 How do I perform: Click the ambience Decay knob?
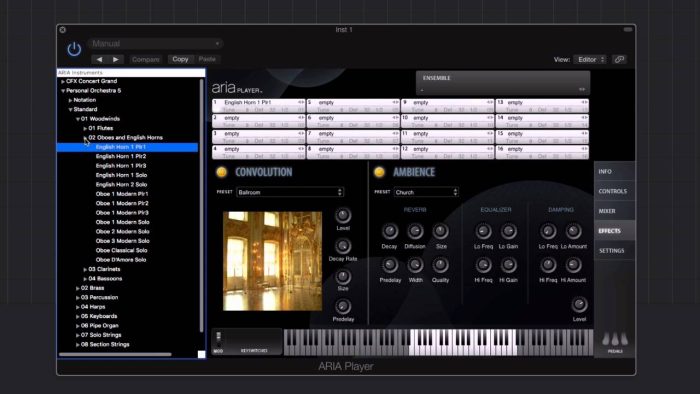tap(390, 231)
